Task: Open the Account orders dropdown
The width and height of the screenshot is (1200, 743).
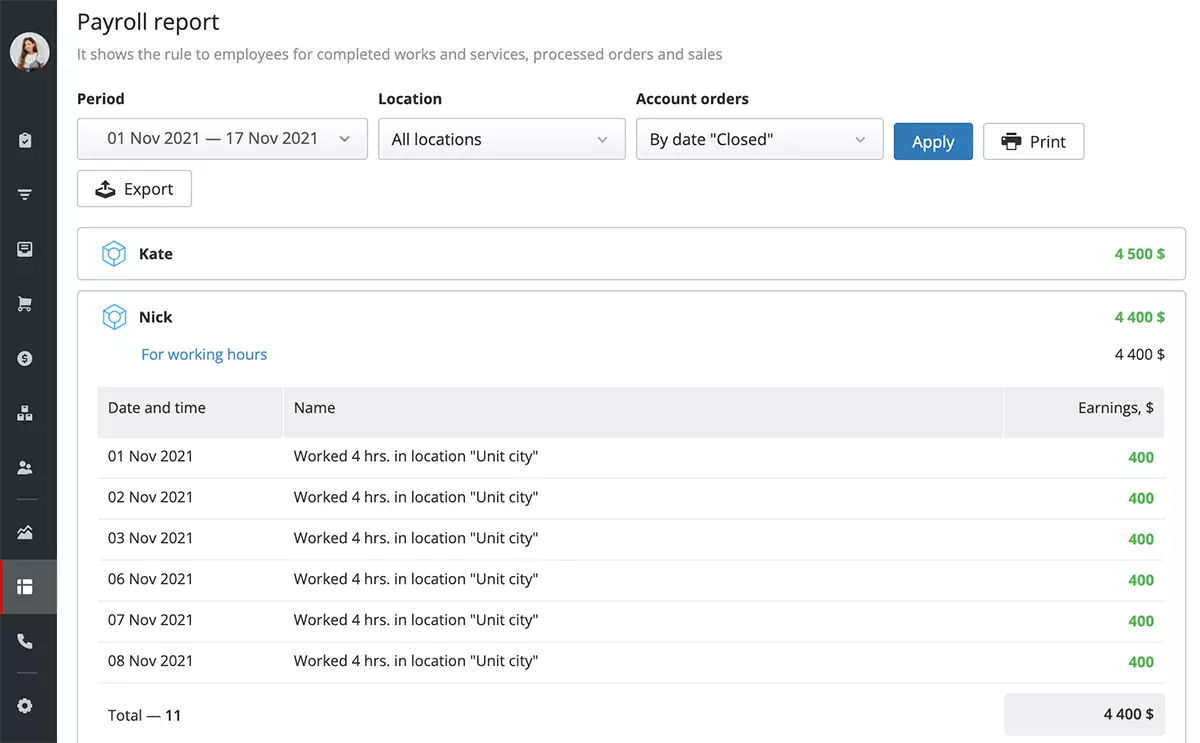Action: [759, 139]
